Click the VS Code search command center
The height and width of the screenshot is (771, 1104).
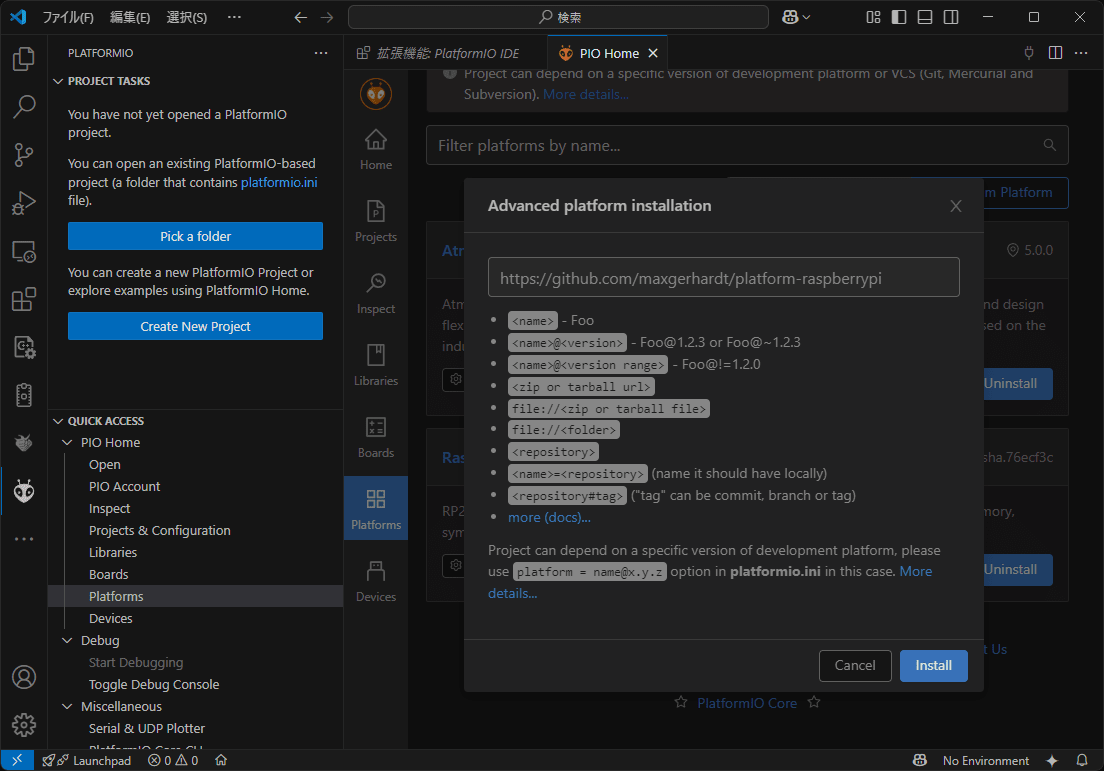click(x=558, y=17)
